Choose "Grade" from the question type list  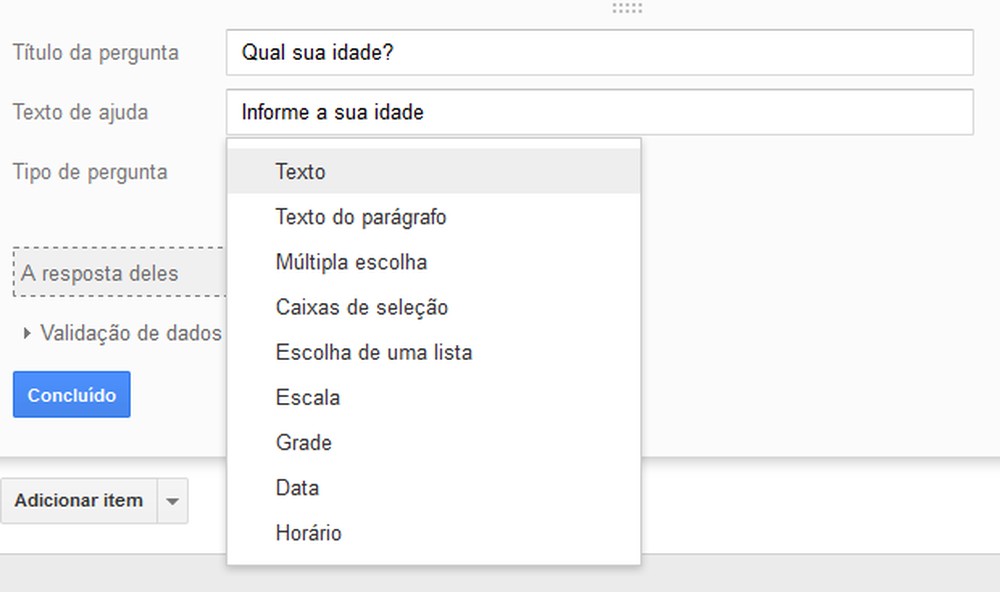coord(303,442)
